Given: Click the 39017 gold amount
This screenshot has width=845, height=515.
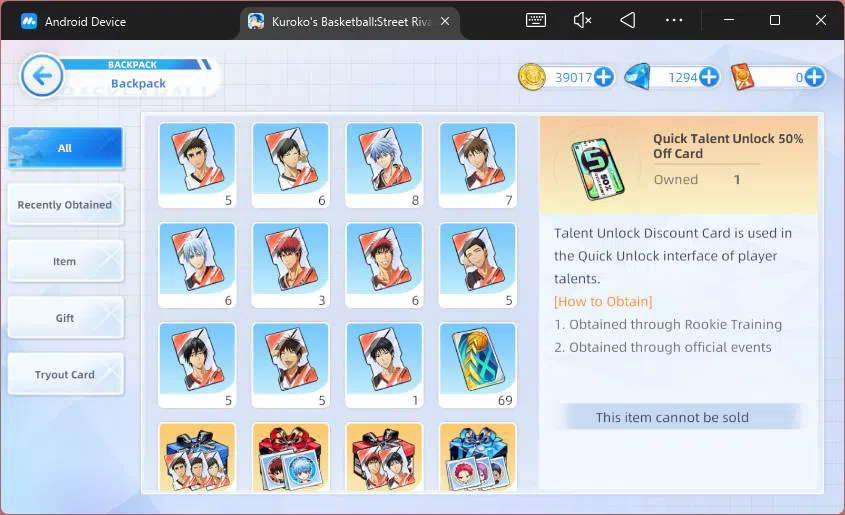Looking at the screenshot, I should (x=574, y=78).
